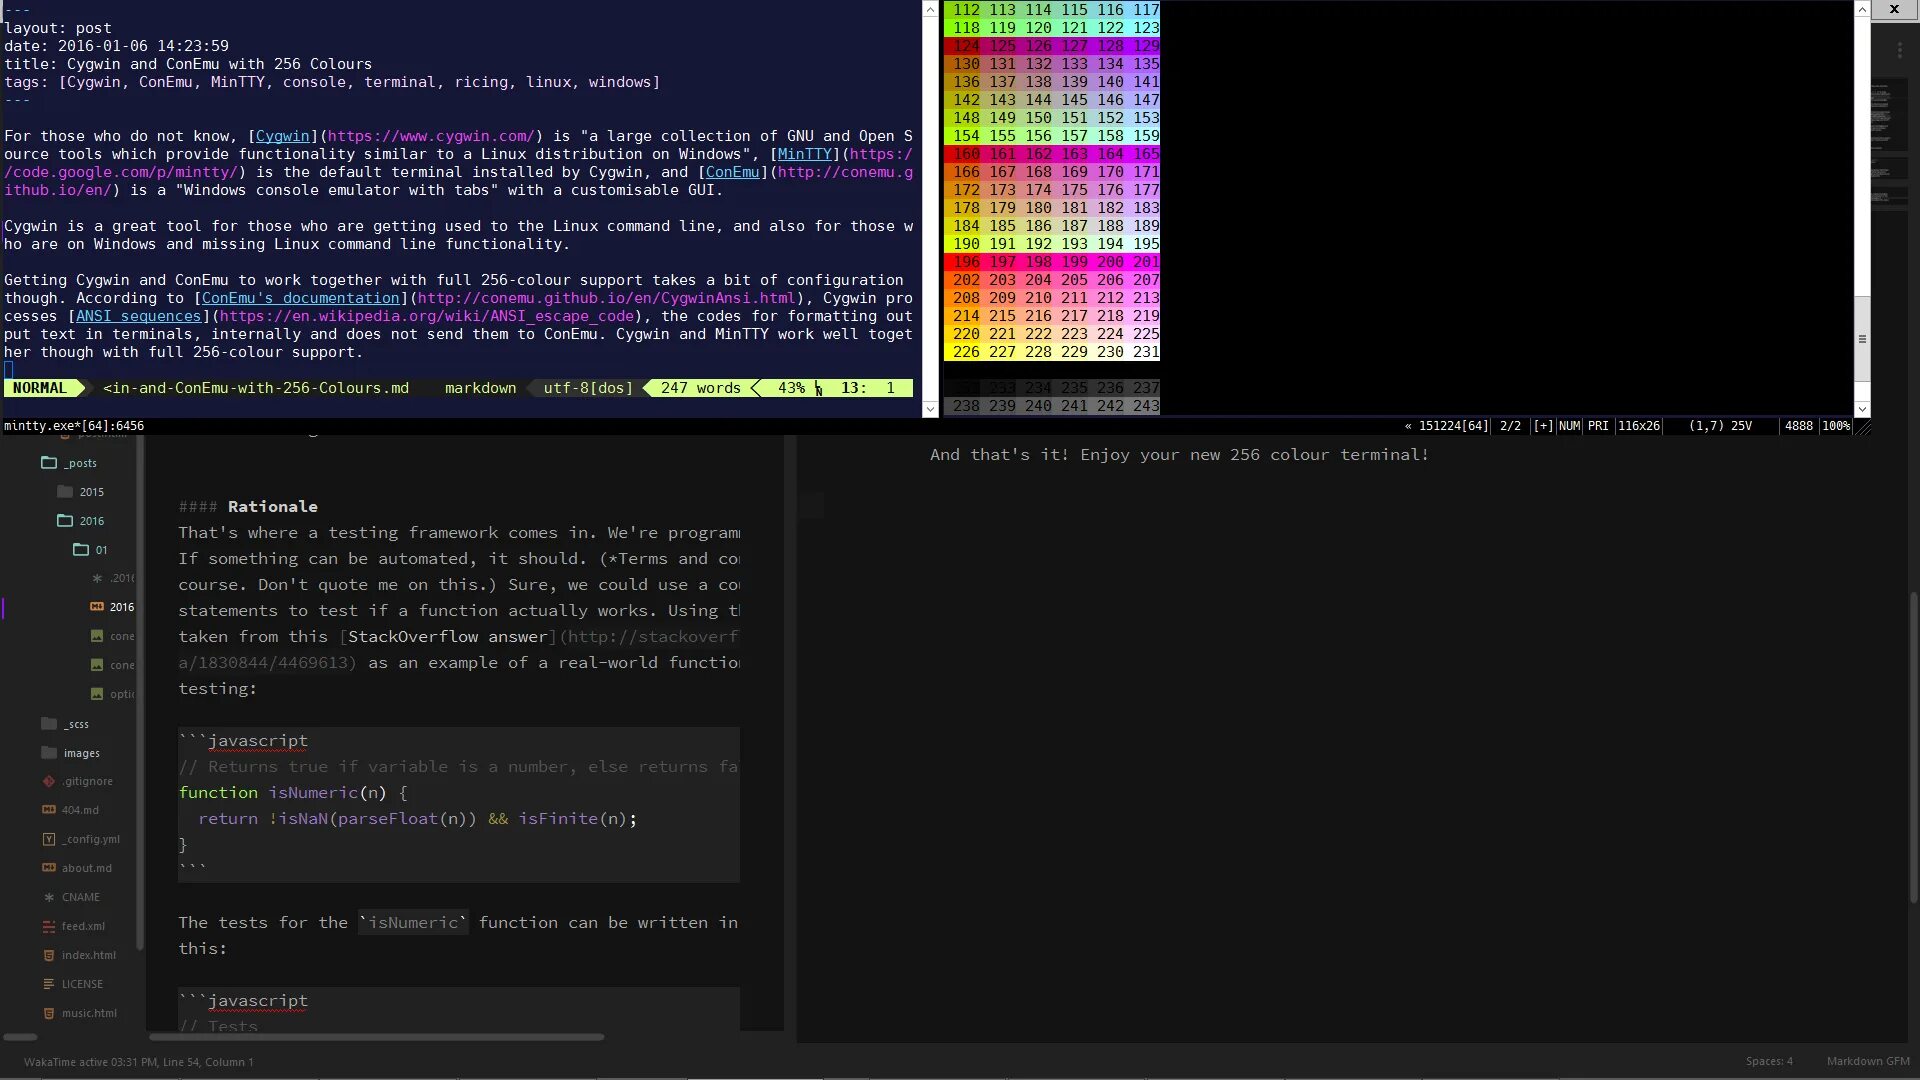Click the editor horizontal scrollbar
Screen dimensions: 1920x1080
tap(375, 1037)
